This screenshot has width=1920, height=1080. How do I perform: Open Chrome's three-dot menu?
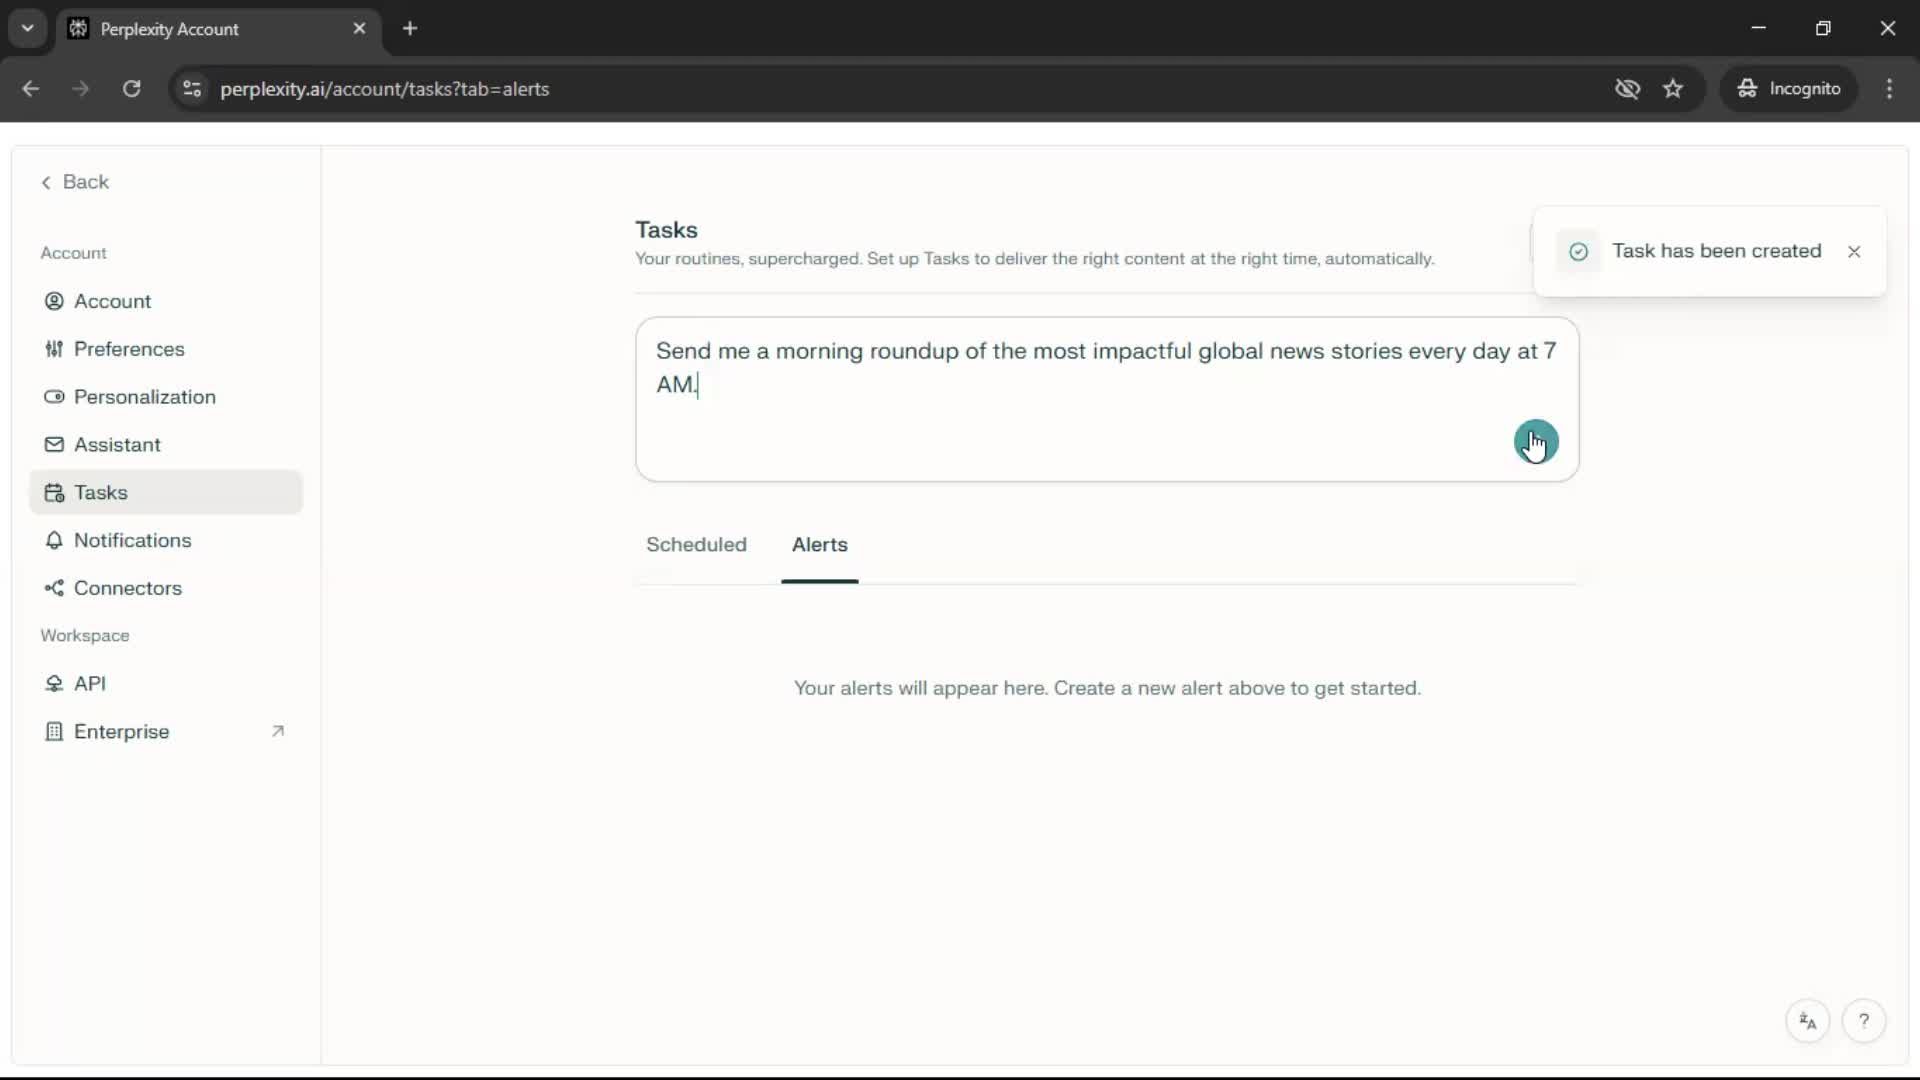point(1889,89)
